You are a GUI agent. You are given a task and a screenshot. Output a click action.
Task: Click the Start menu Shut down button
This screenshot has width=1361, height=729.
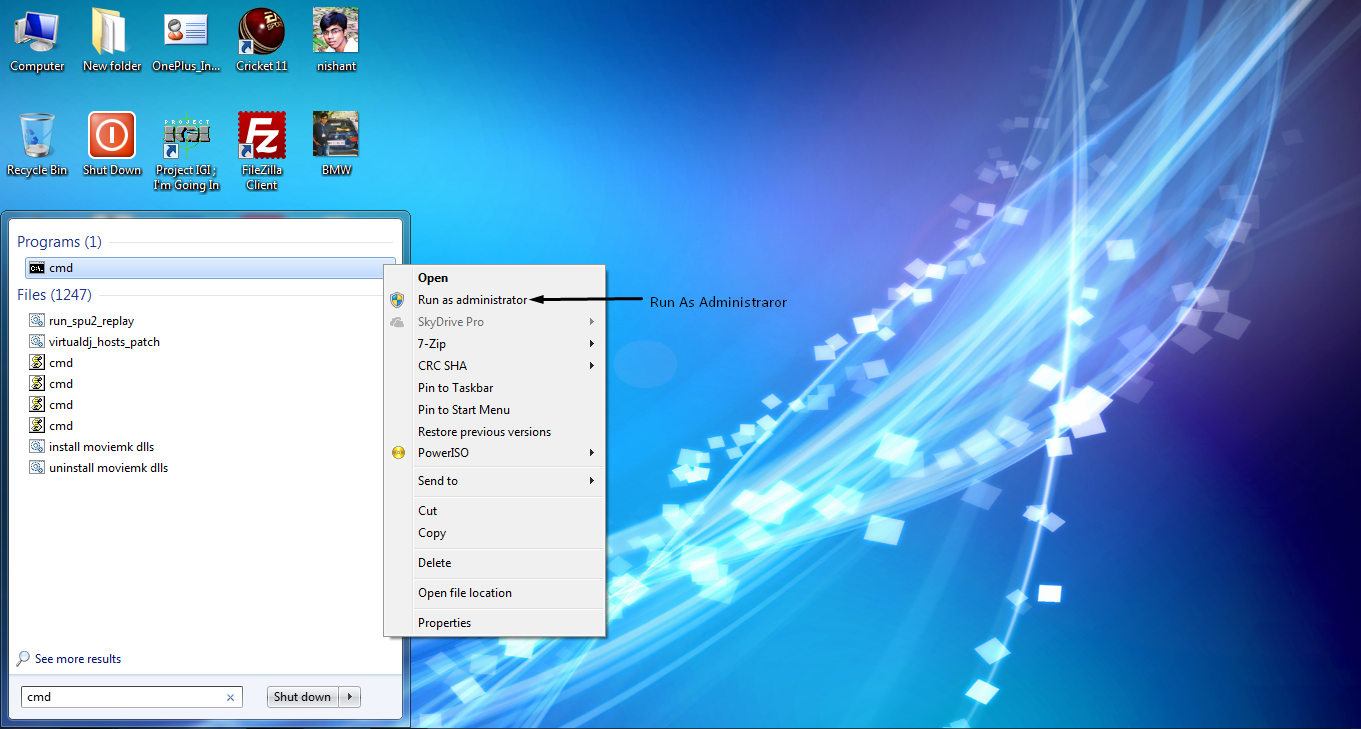tap(302, 697)
